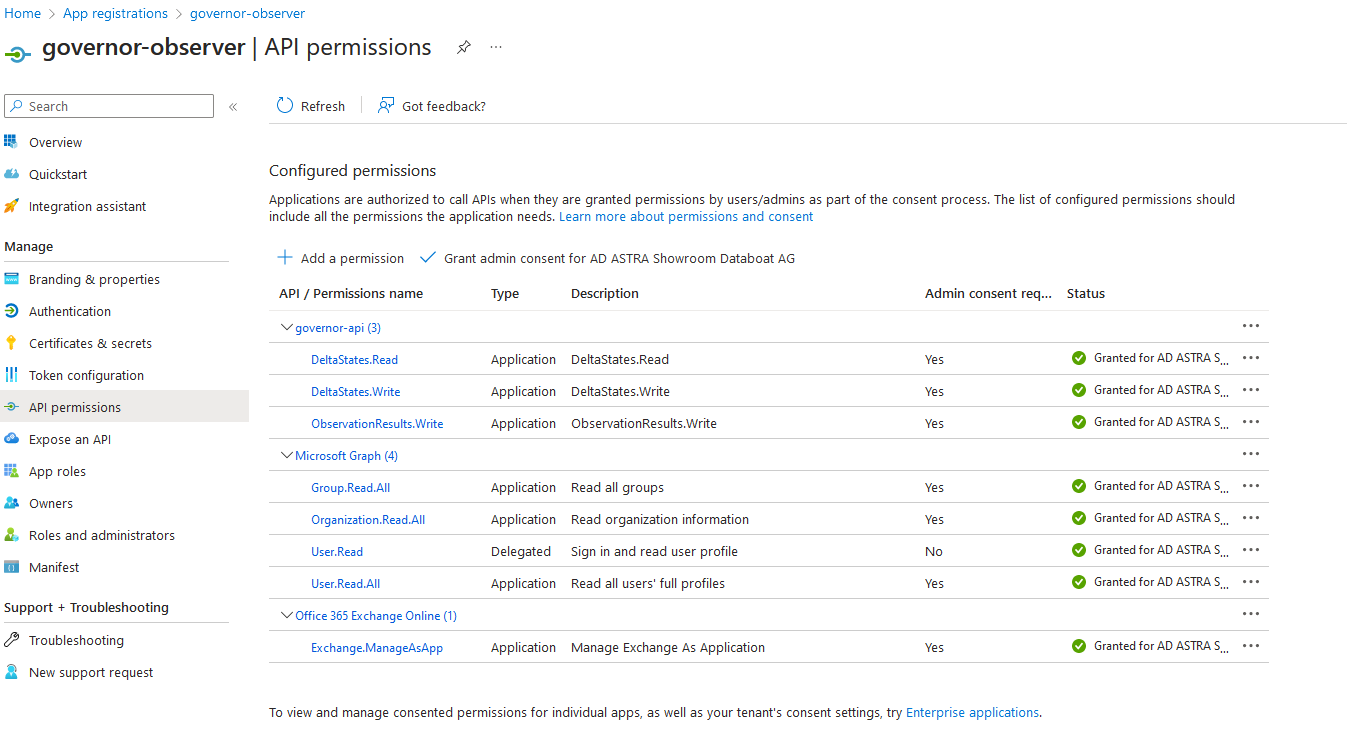Open the User.Read delegated permission

coord(336,551)
